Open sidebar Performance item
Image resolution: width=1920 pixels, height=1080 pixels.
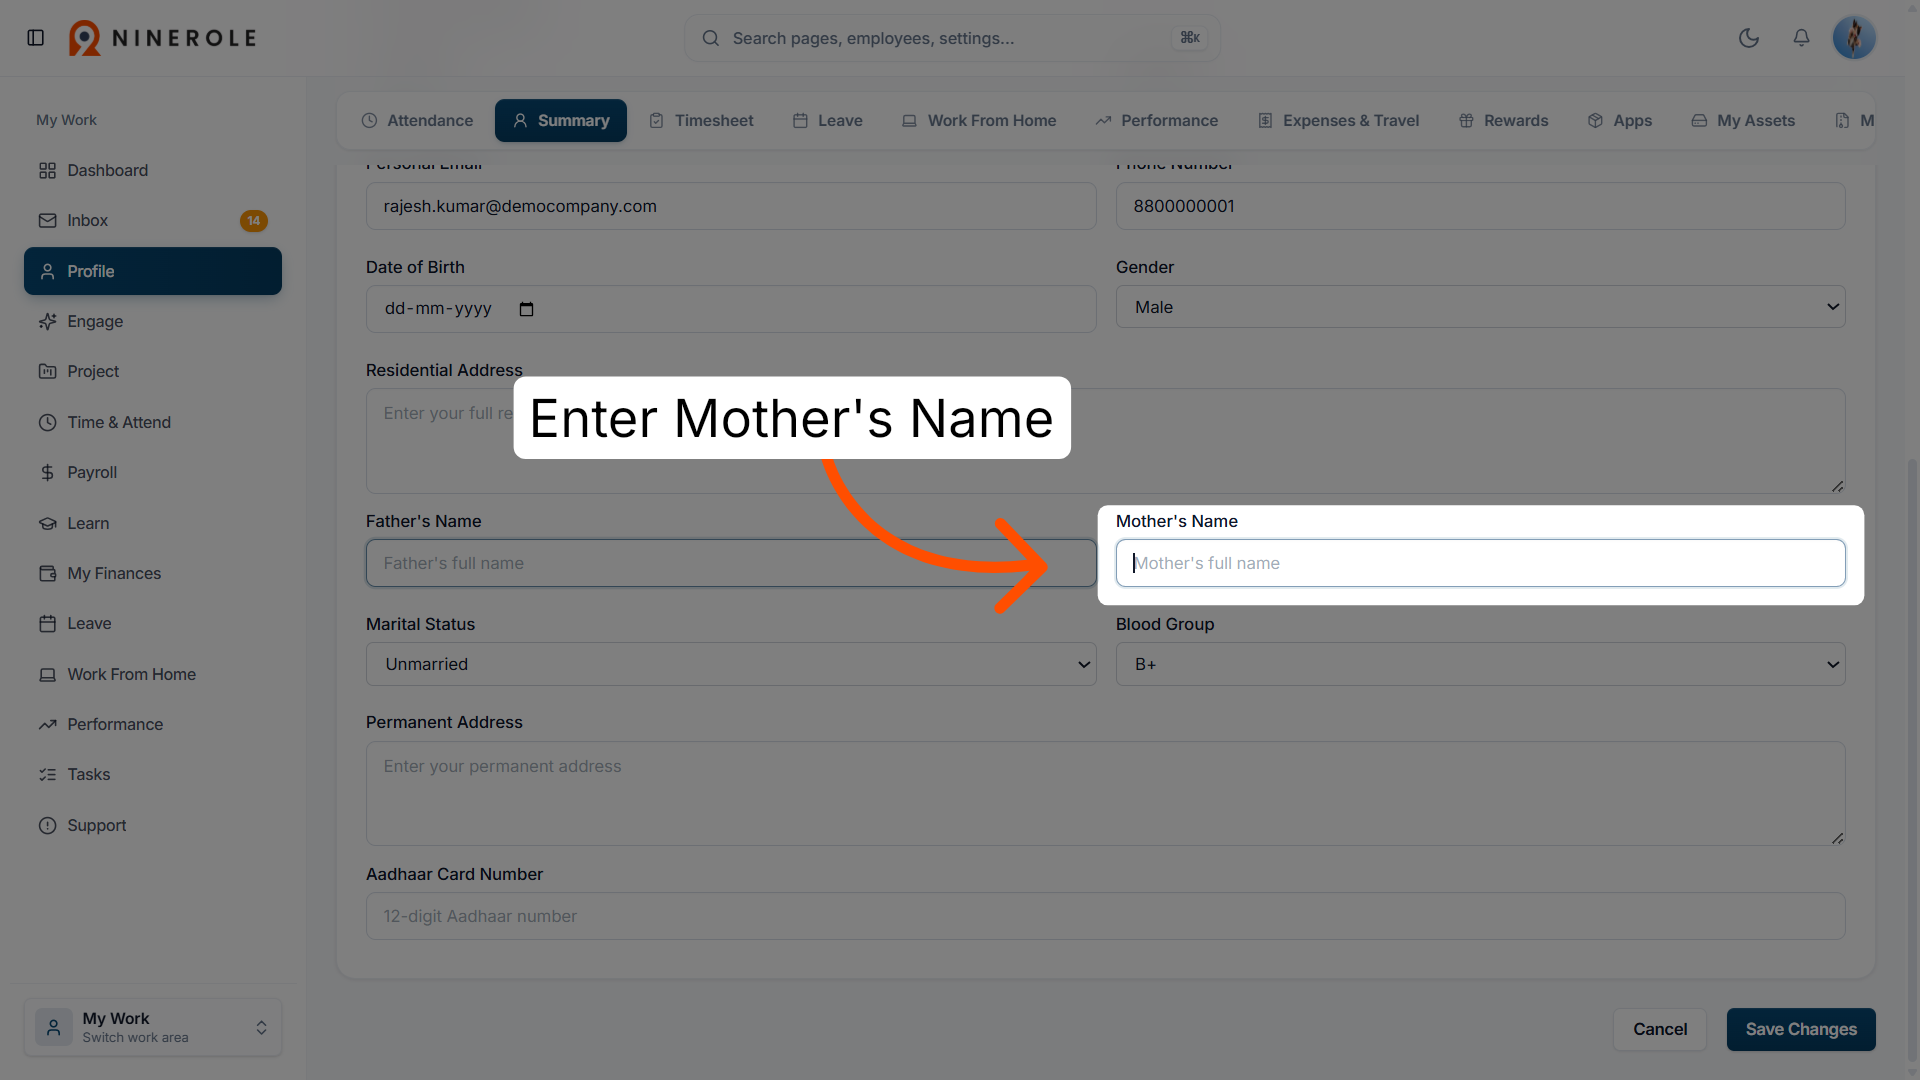pyautogui.click(x=153, y=724)
